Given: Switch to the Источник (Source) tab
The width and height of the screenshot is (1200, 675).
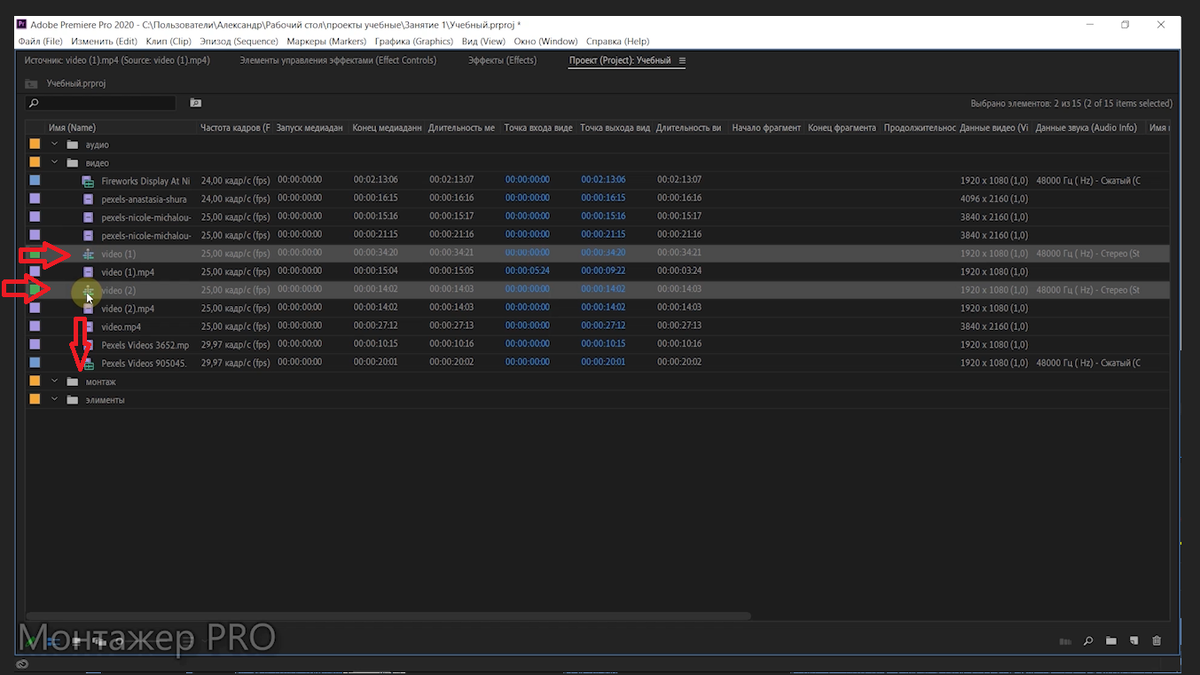Looking at the screenshot, I should click(117, 61).
